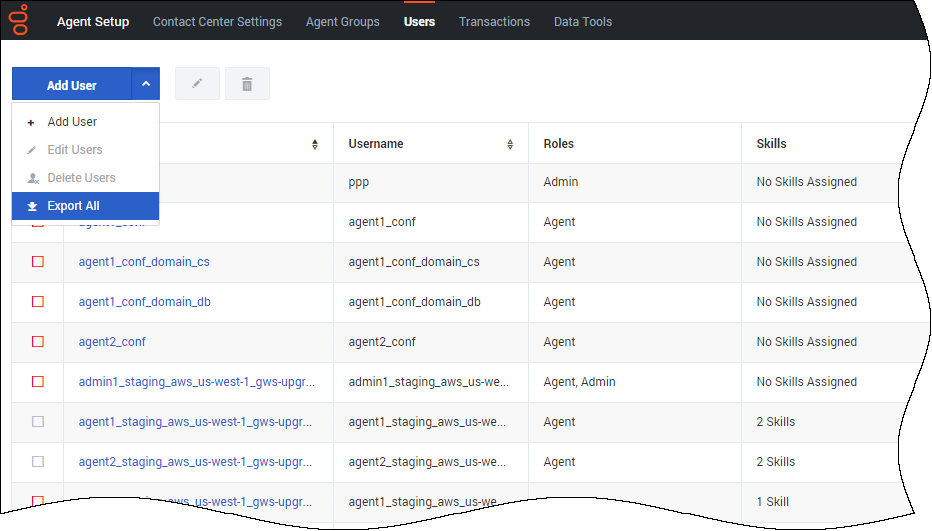Check the admin1_staging_aws row checkbox
This screenshot has height=531, width=932.
[x=38, y=382]
